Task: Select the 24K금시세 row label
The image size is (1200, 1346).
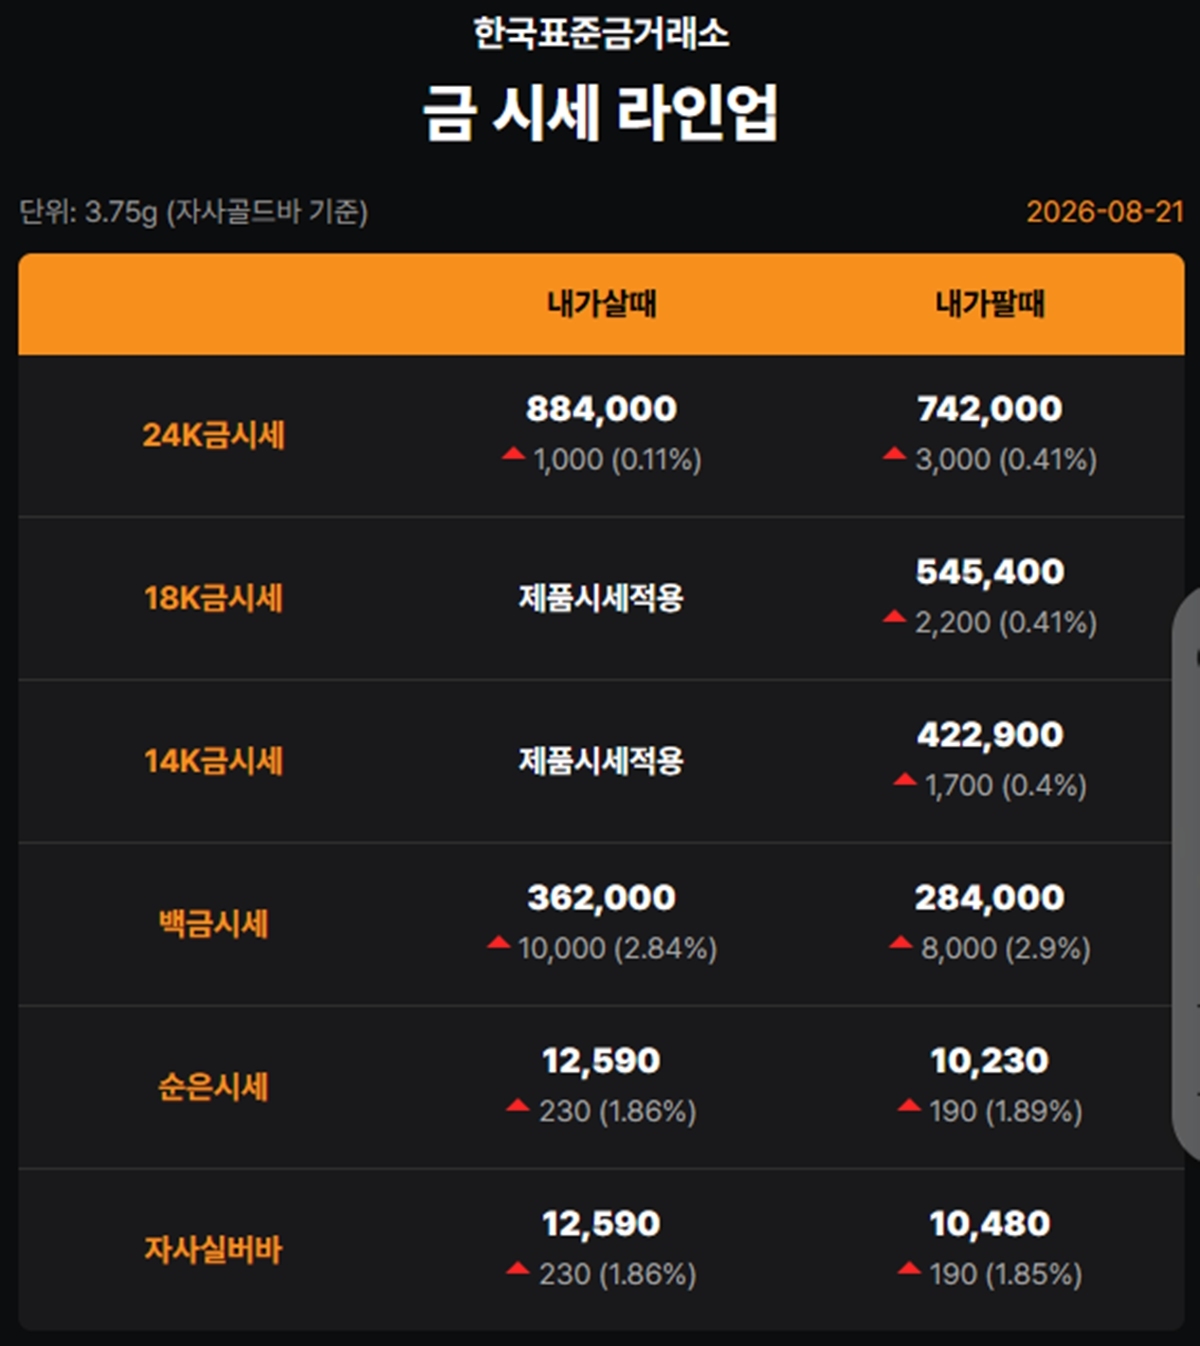Action: pos(213,435)
